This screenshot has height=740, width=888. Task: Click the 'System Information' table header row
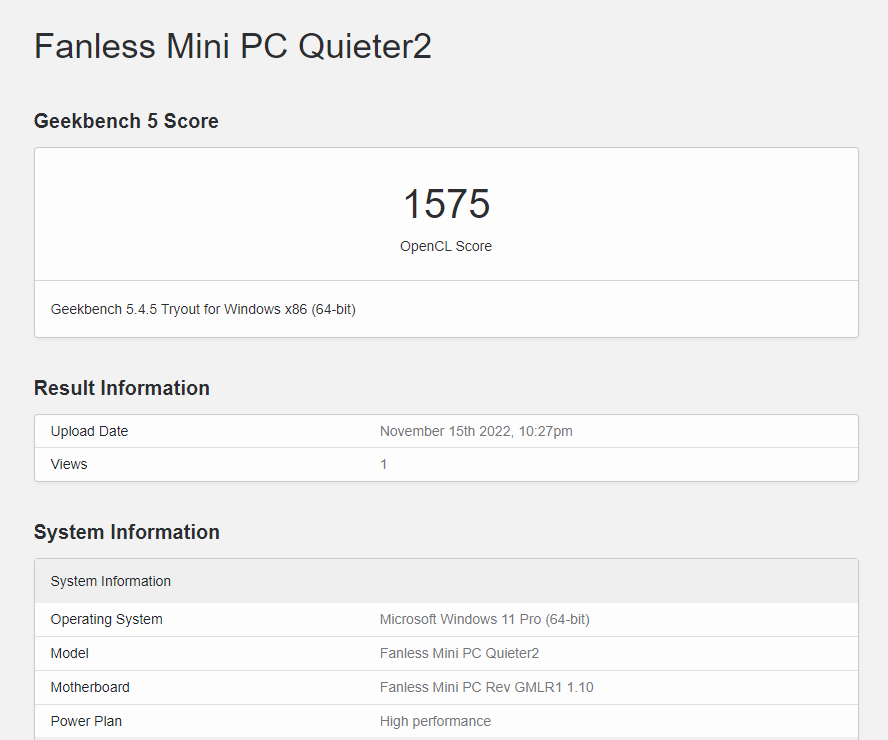click(446, 581)
